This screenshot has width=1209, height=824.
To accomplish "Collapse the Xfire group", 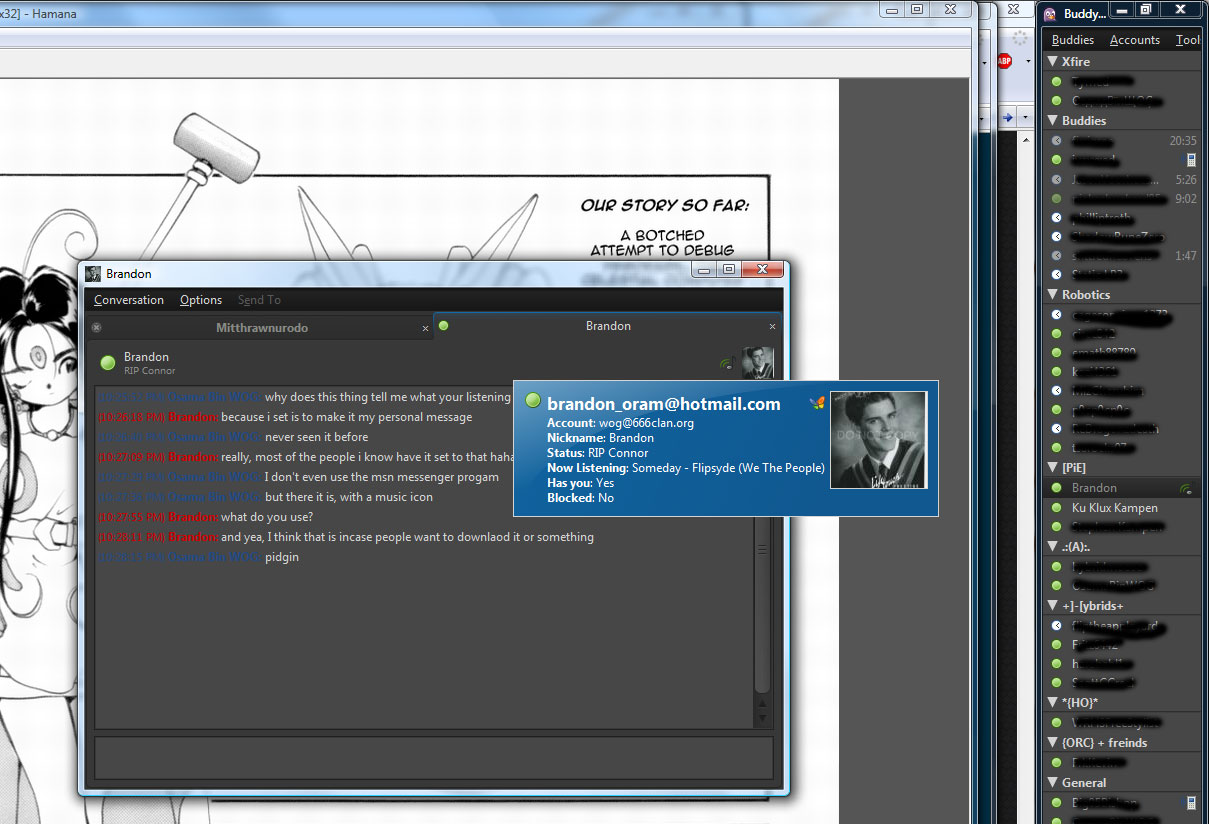I will point(1052,61).
